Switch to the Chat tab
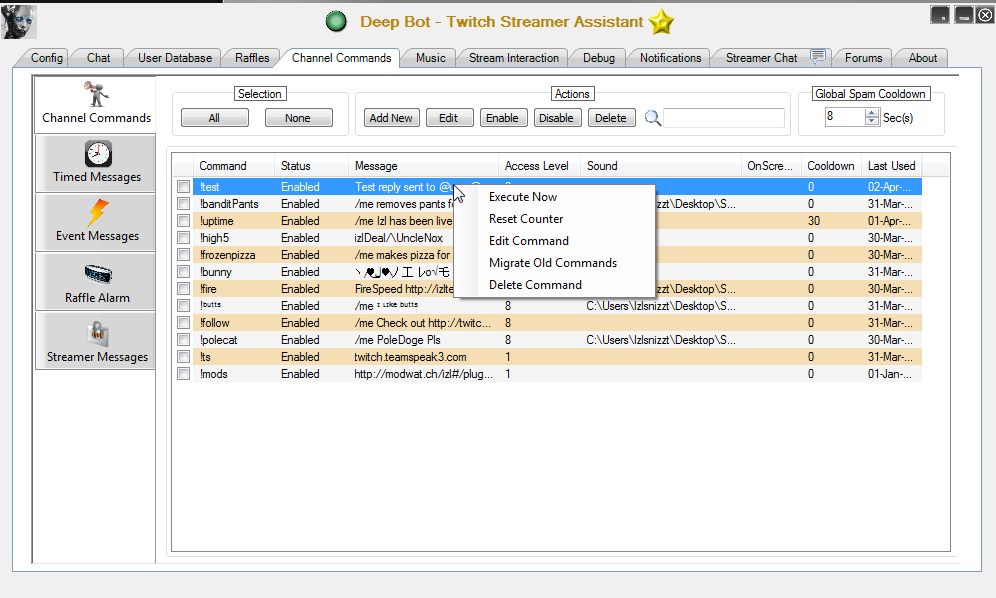The height and width of the screenshot is (598, 996). (98, 58)
